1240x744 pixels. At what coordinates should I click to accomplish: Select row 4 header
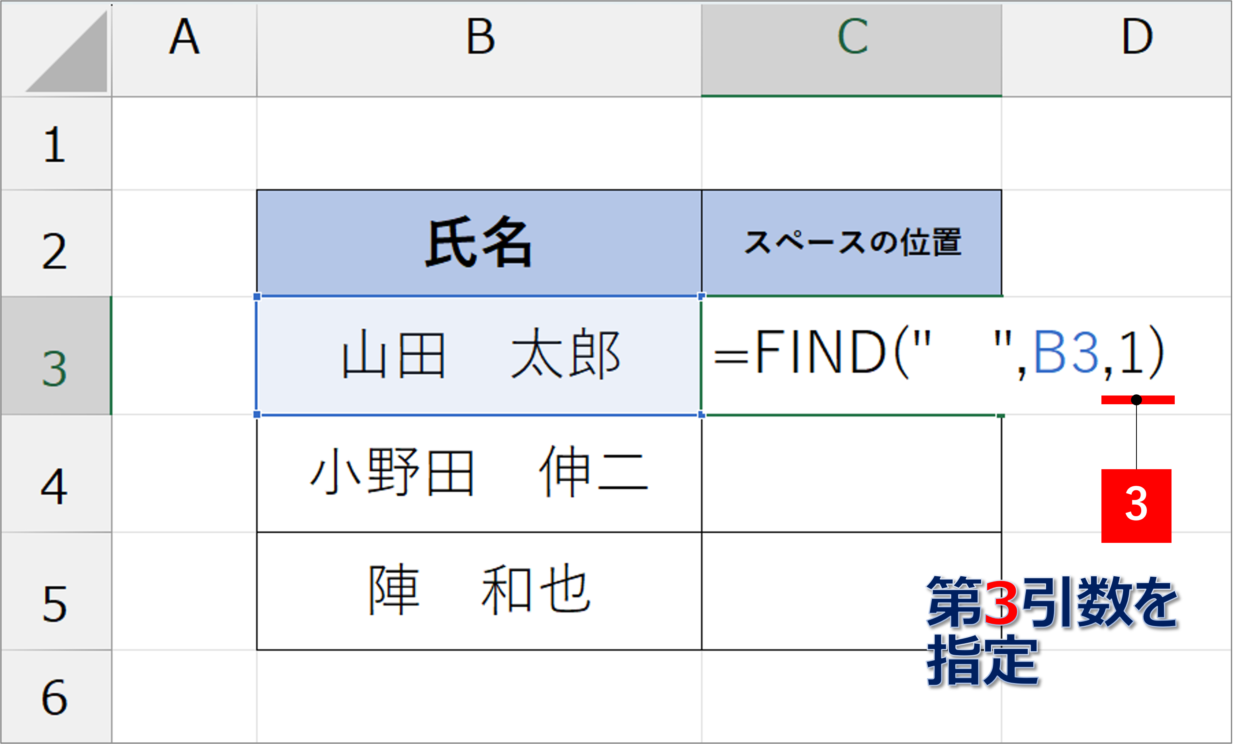point(56,474)
